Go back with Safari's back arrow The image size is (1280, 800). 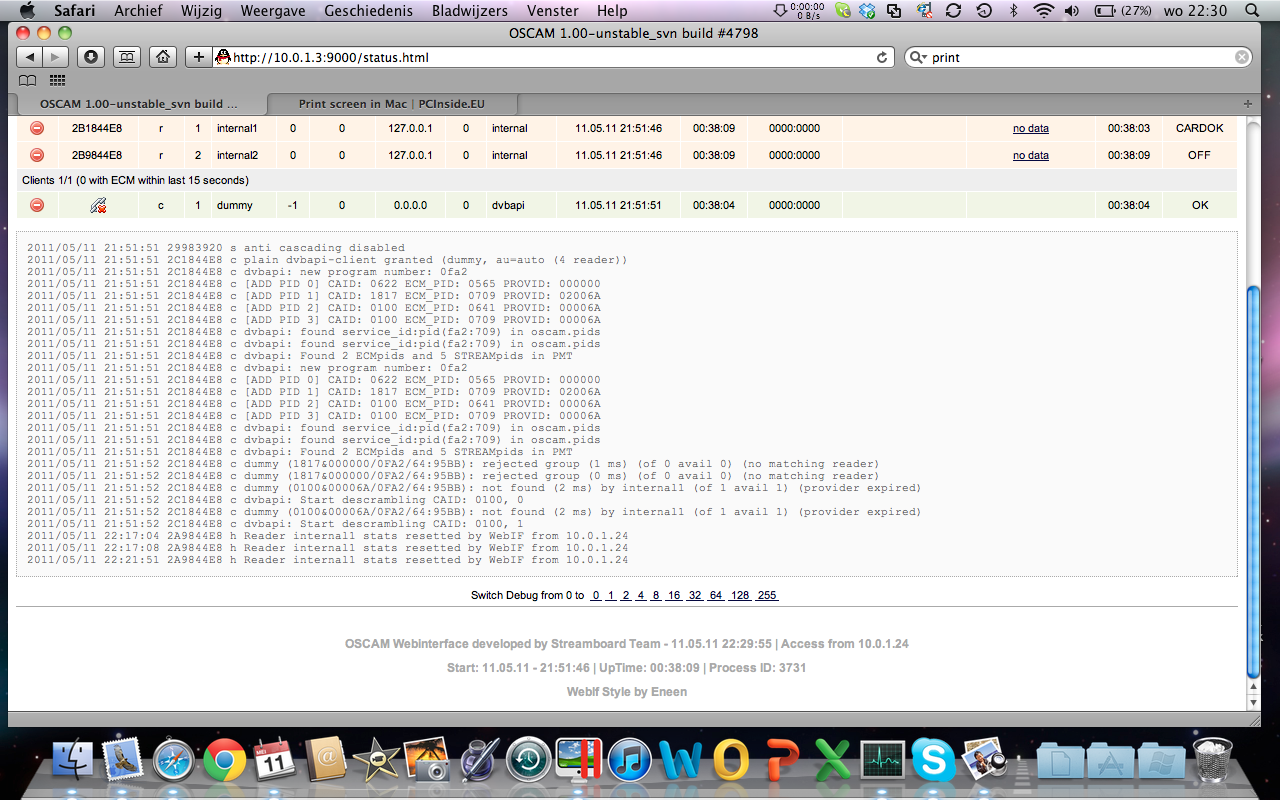30,57
